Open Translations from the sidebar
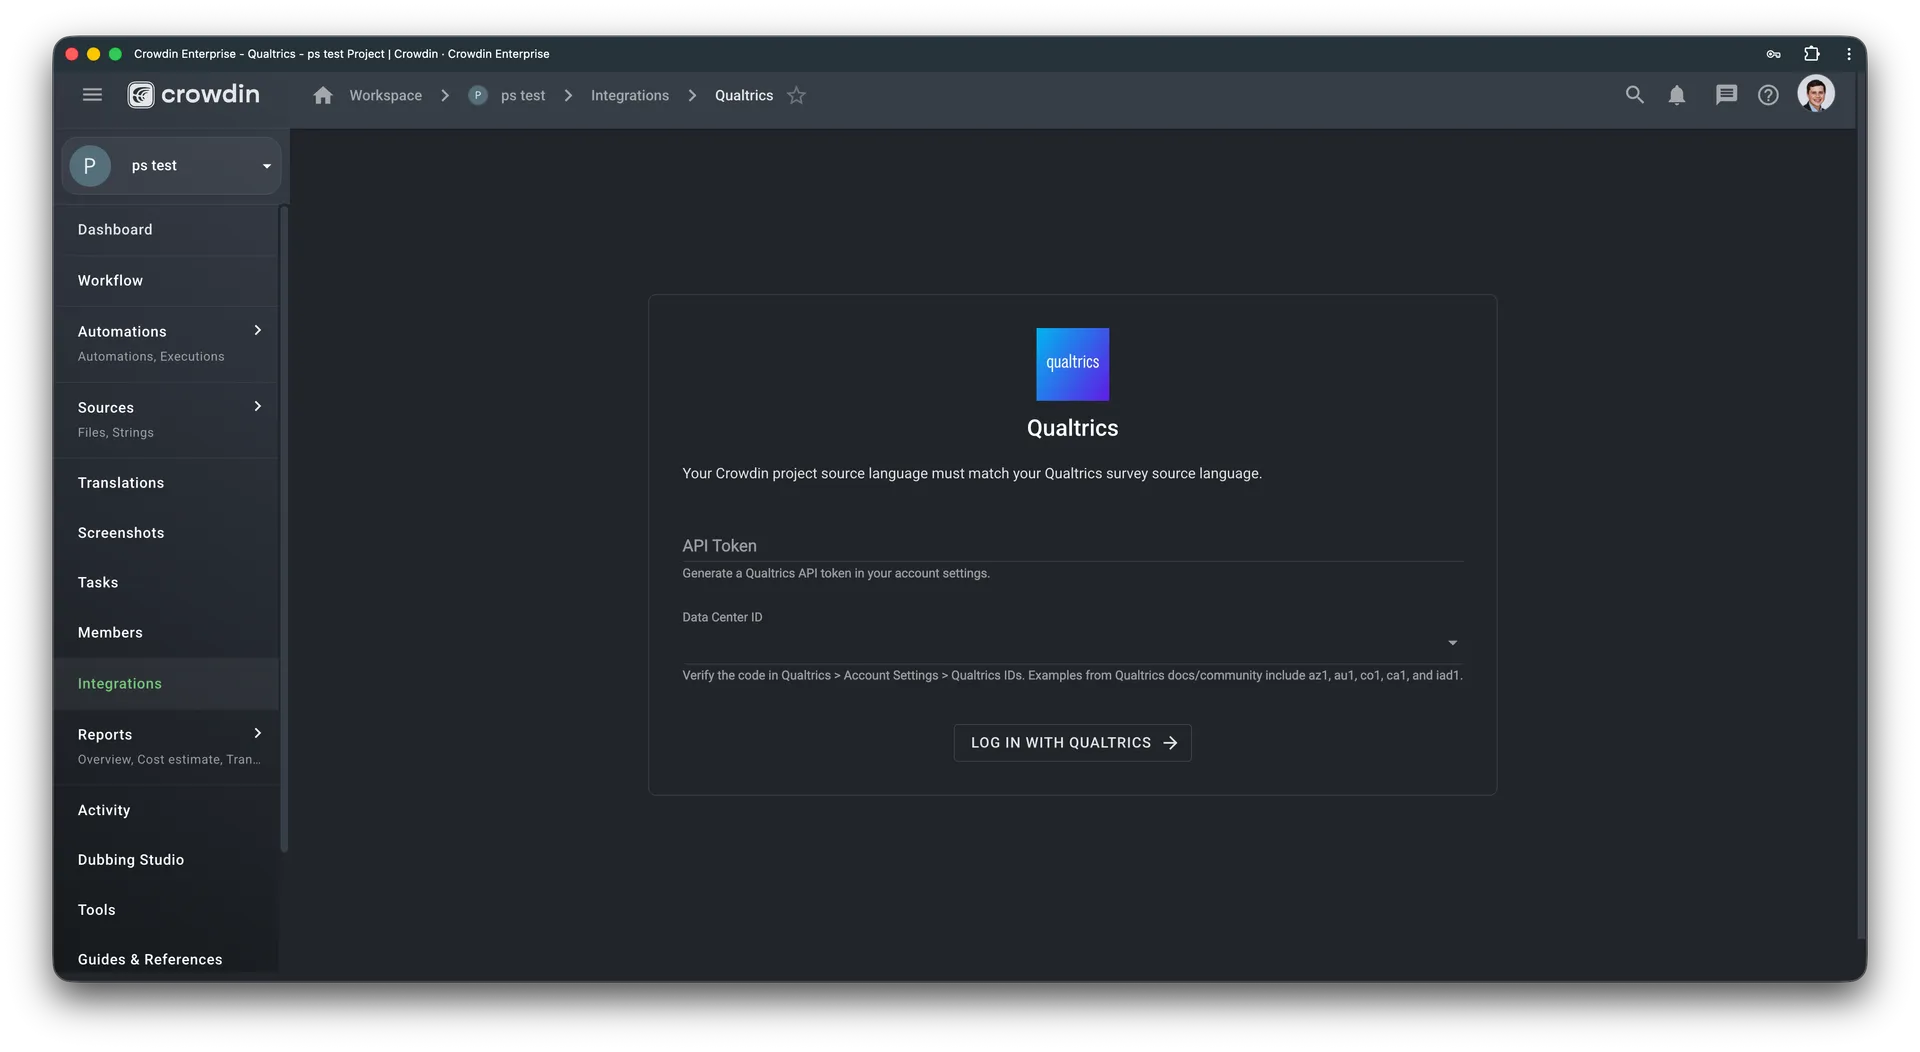The width and height of the screenshot is (1920, 1052). [x=121, y=483]
